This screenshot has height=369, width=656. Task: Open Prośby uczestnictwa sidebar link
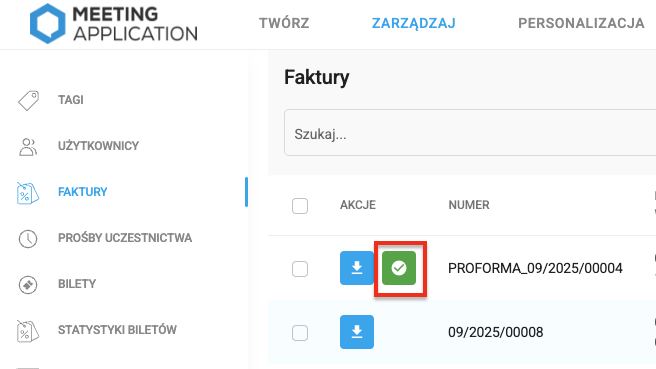(125, 238)
